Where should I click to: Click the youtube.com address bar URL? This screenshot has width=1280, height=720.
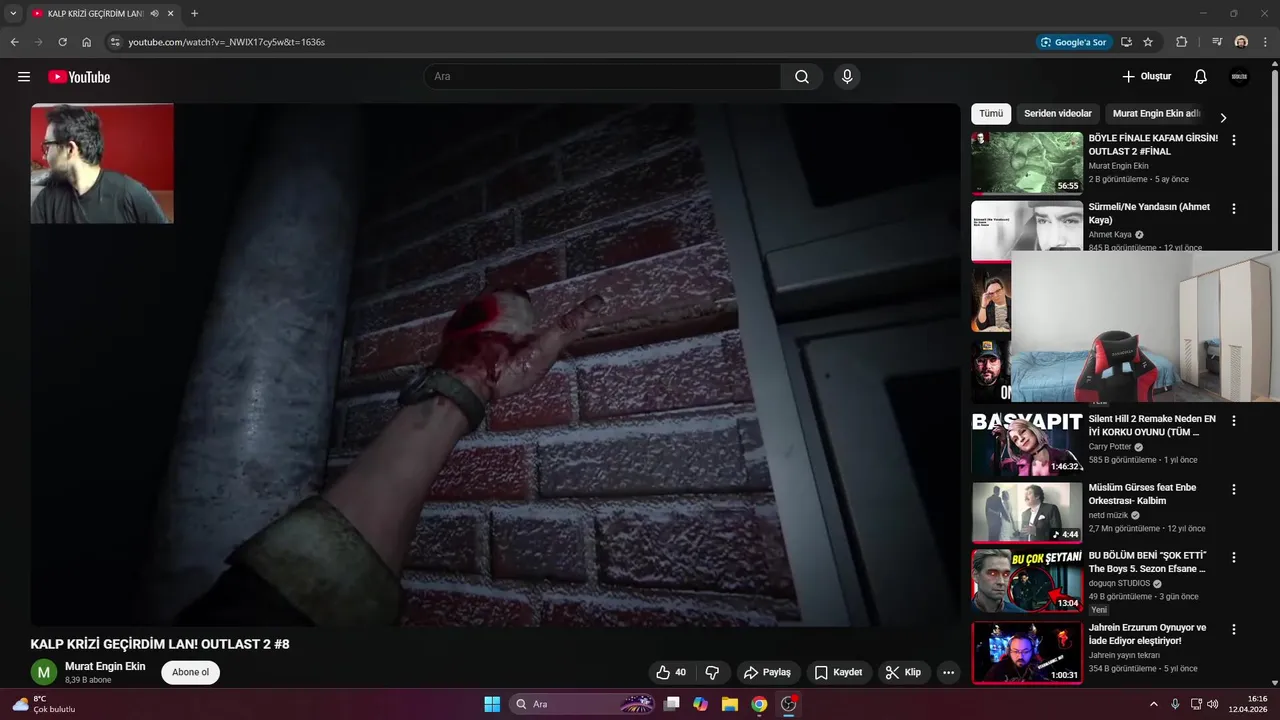[226, 42]
